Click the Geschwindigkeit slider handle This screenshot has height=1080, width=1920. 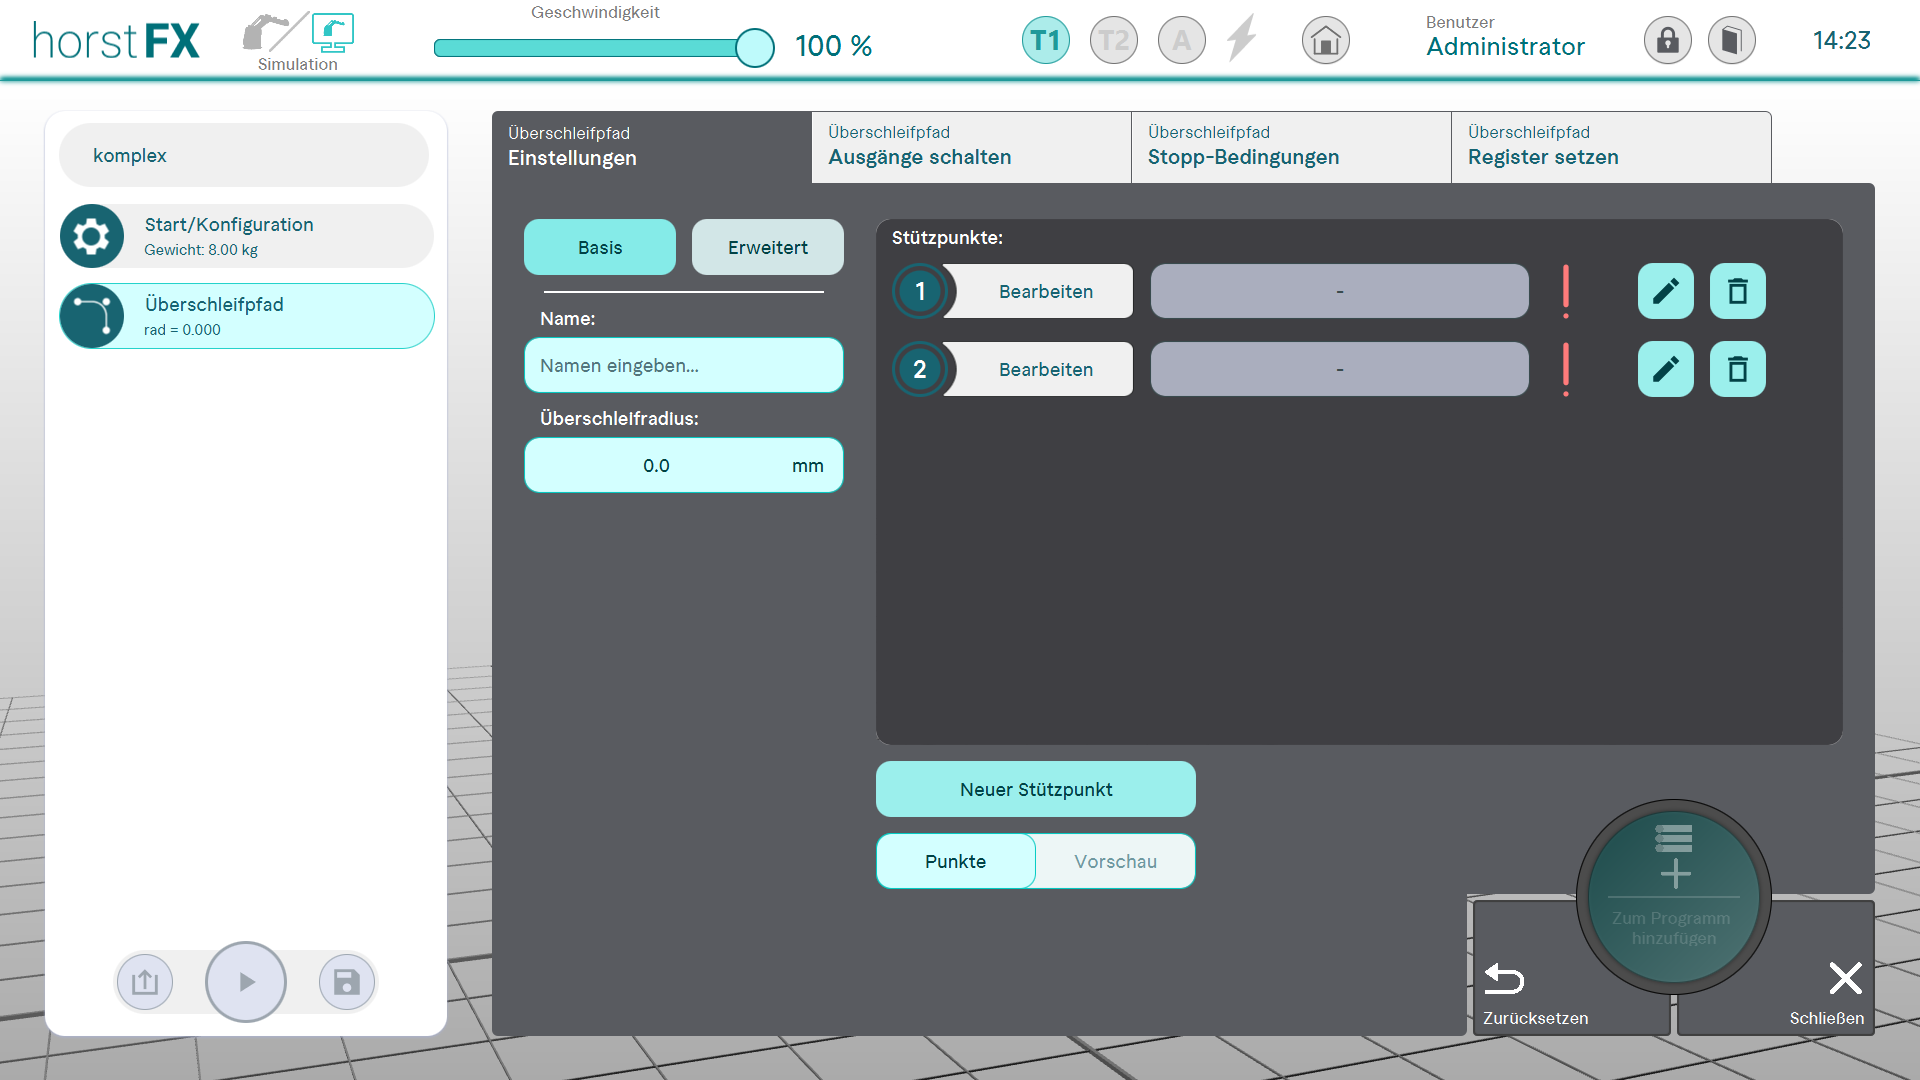[x=754, y=47]
